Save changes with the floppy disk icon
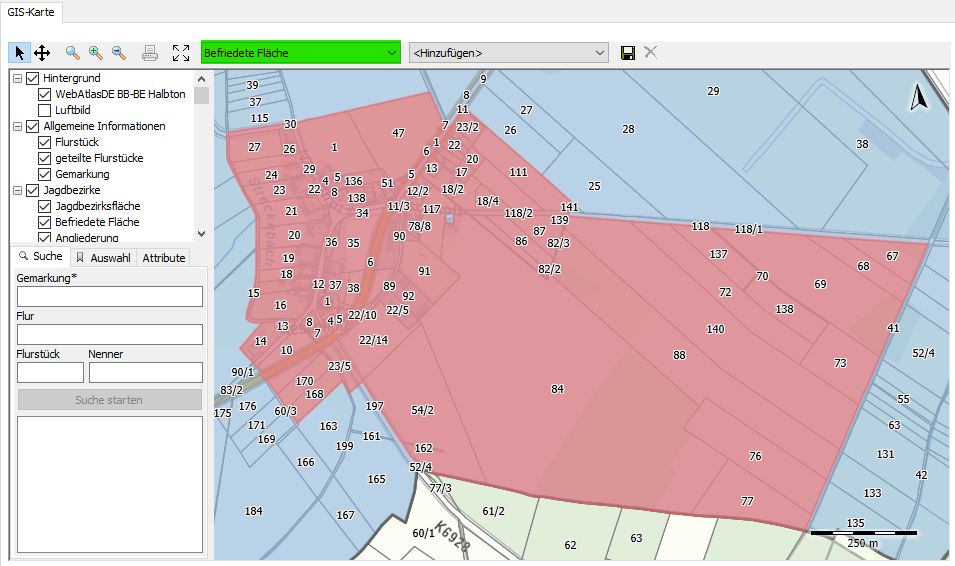This screenshot has width=955, height=566. point(628,53)
